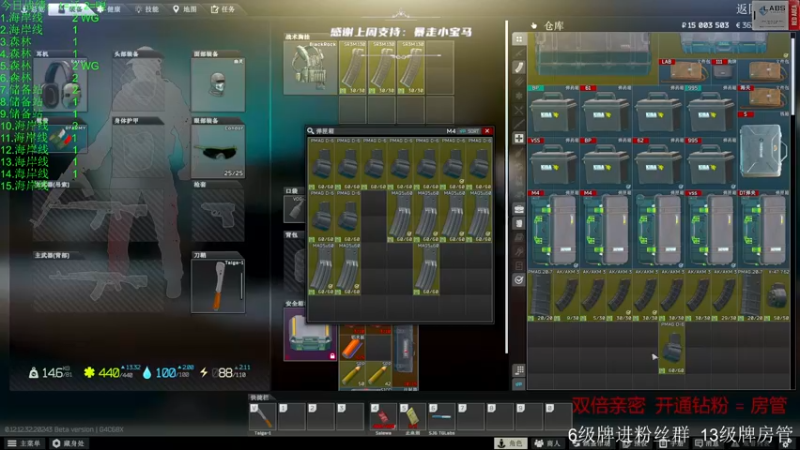Viewport: 800px width, 450px height.
Task: Select the first MAG5-60 magazine in second row
Action: pyautogui.click(x=401, y=216)
